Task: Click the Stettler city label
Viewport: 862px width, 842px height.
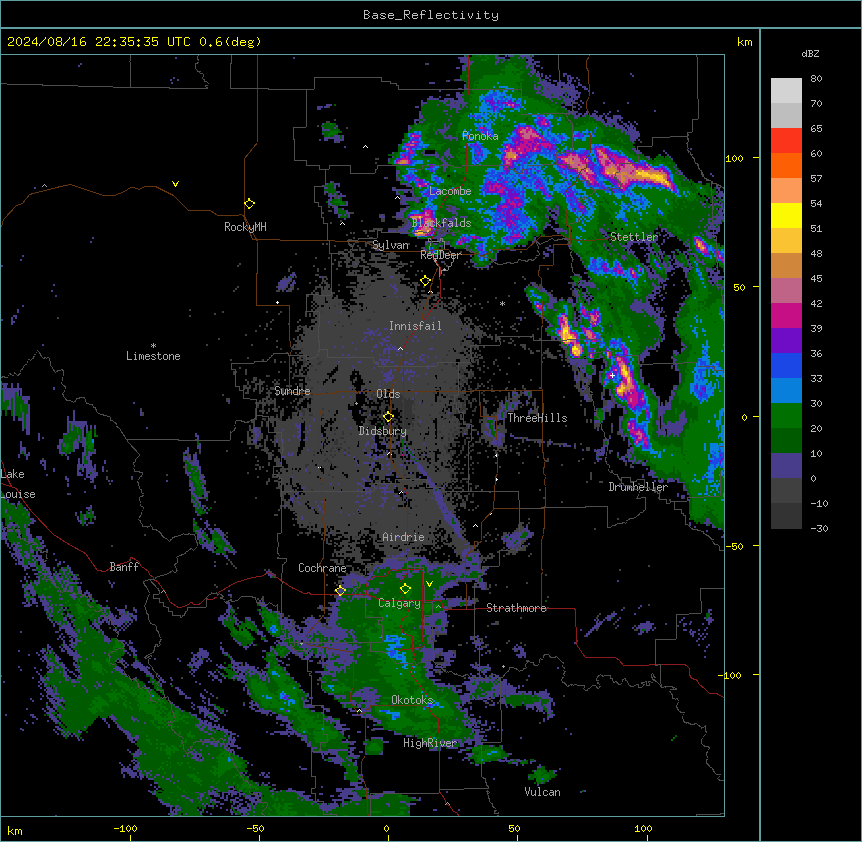Action: coord(634,237)
